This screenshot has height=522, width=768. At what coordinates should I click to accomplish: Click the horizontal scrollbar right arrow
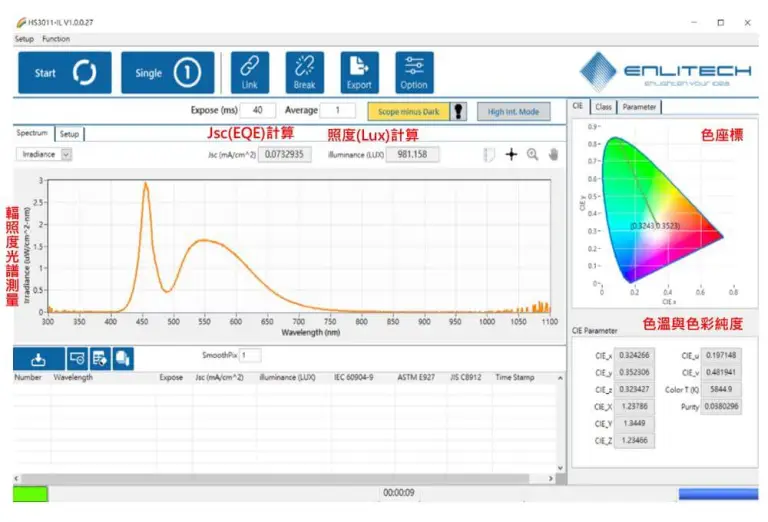coord(551,478)
